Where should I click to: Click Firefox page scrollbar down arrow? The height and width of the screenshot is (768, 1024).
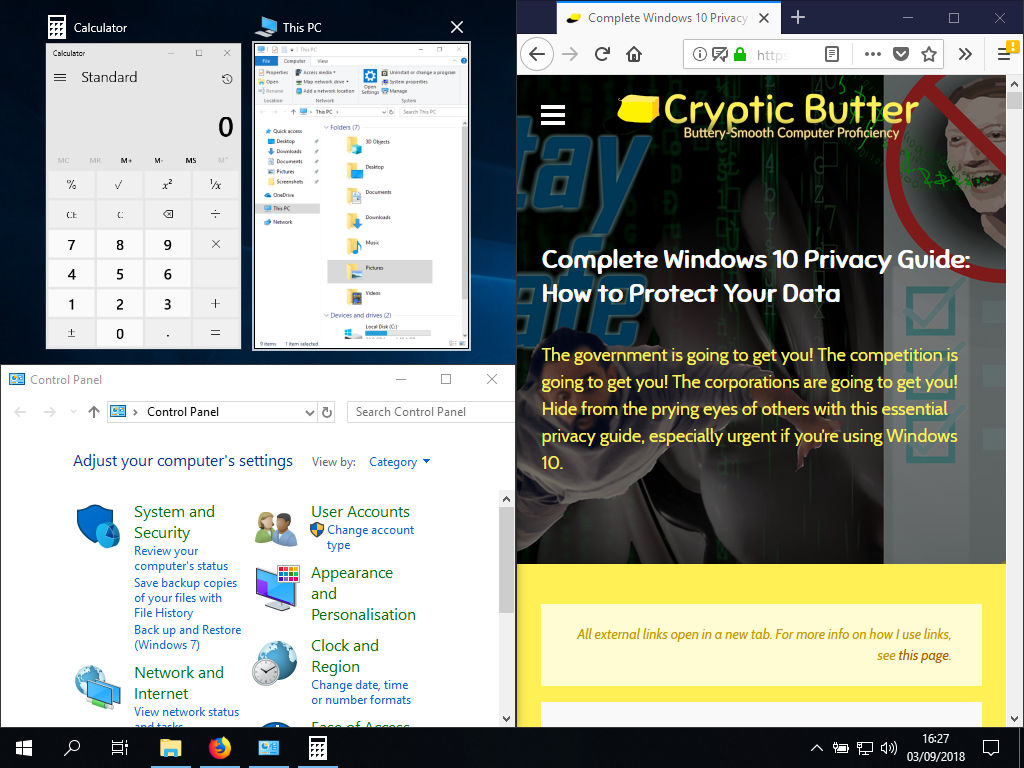click(1014, 718)
